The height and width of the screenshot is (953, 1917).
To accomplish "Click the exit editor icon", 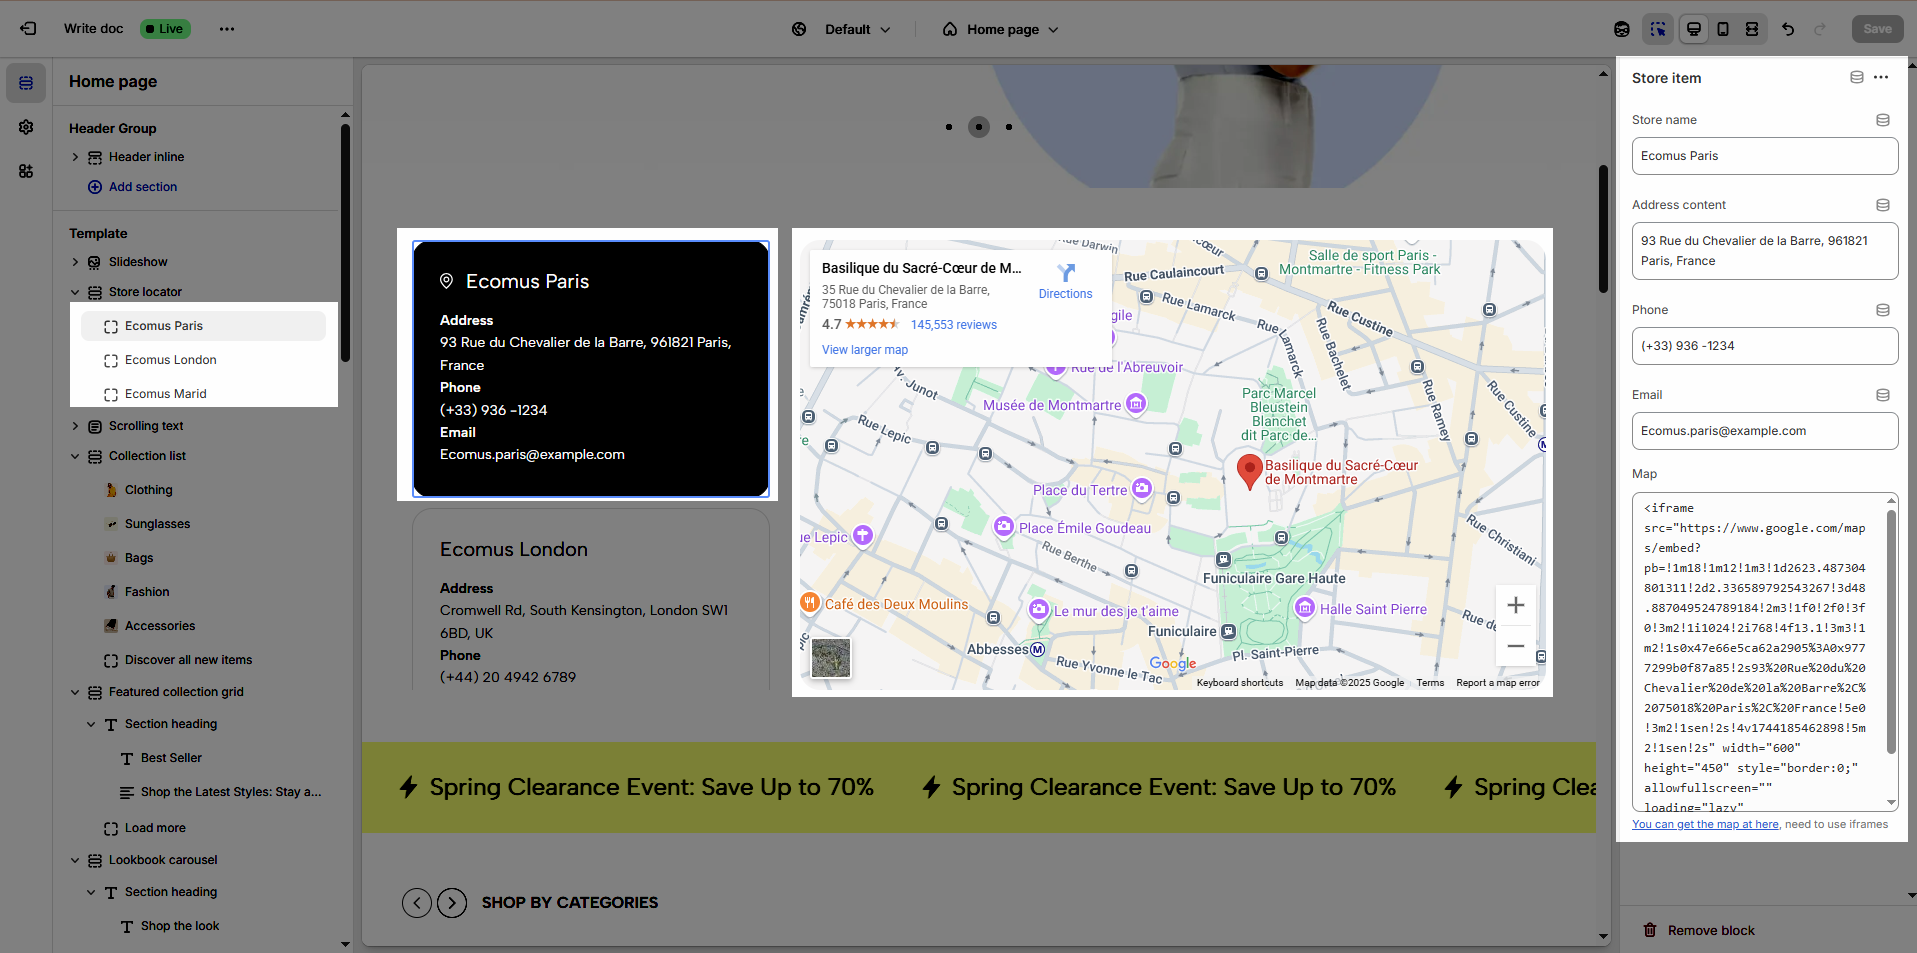I will pyautogui.click(x=28, y=29).
